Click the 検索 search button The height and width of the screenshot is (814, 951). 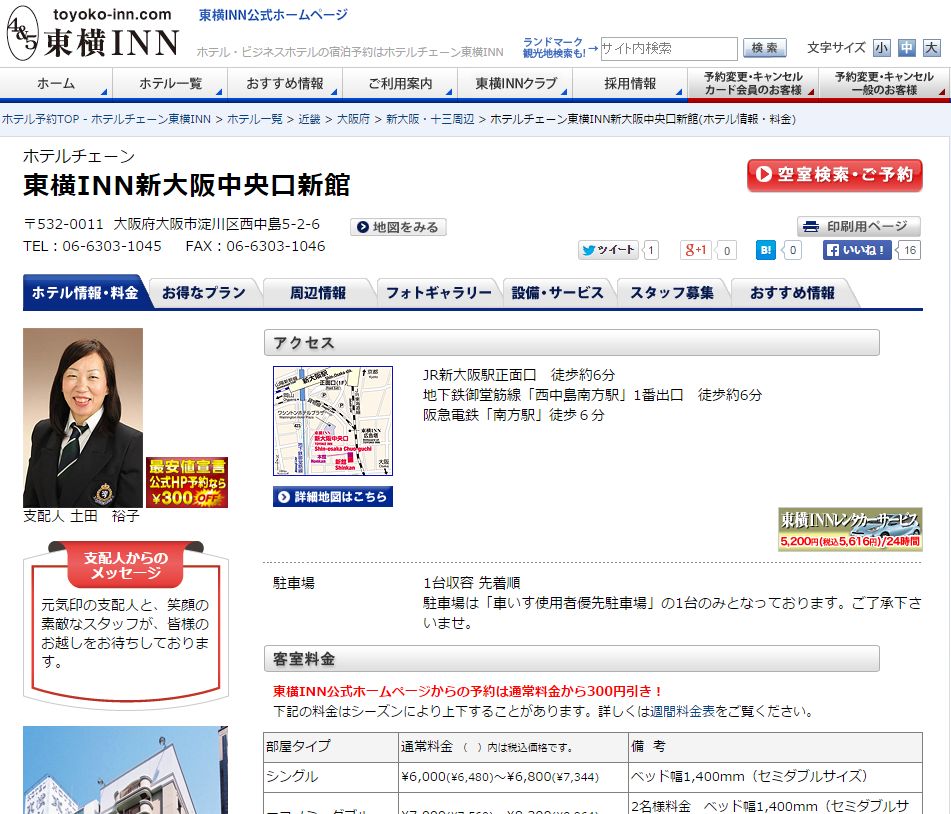tap(764, 48)
